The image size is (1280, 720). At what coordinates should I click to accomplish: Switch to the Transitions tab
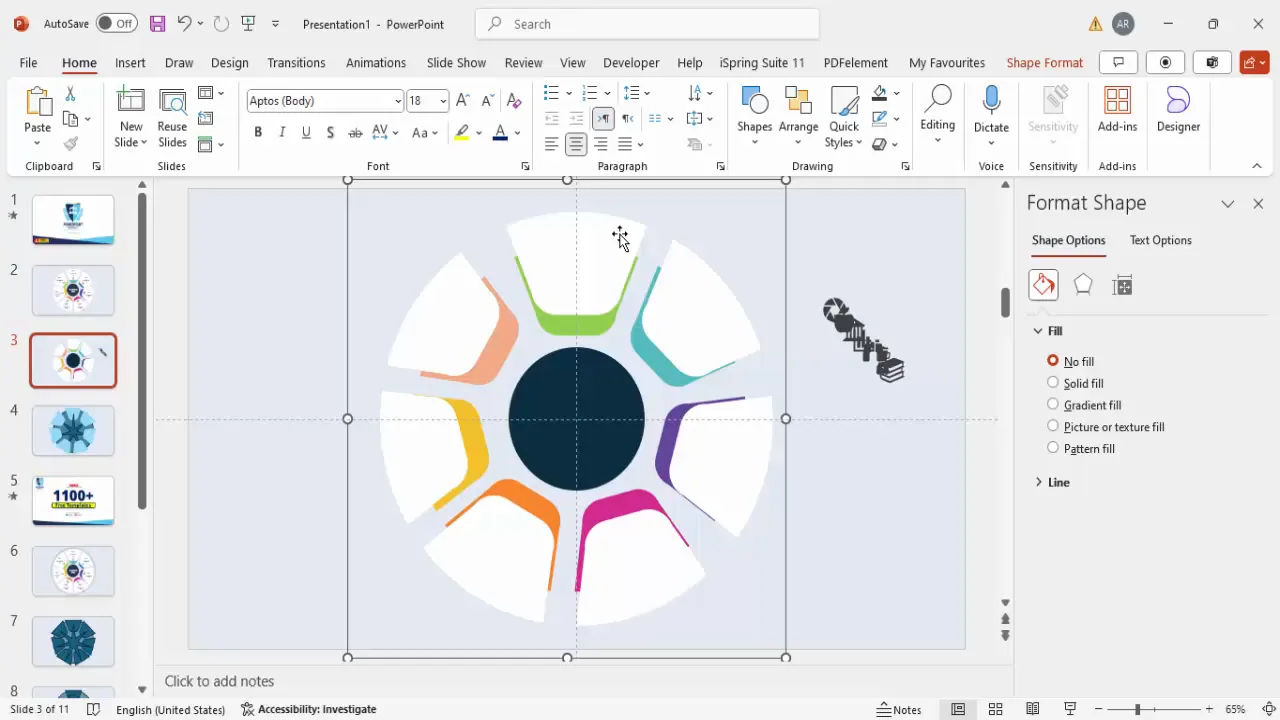point(296,62)
